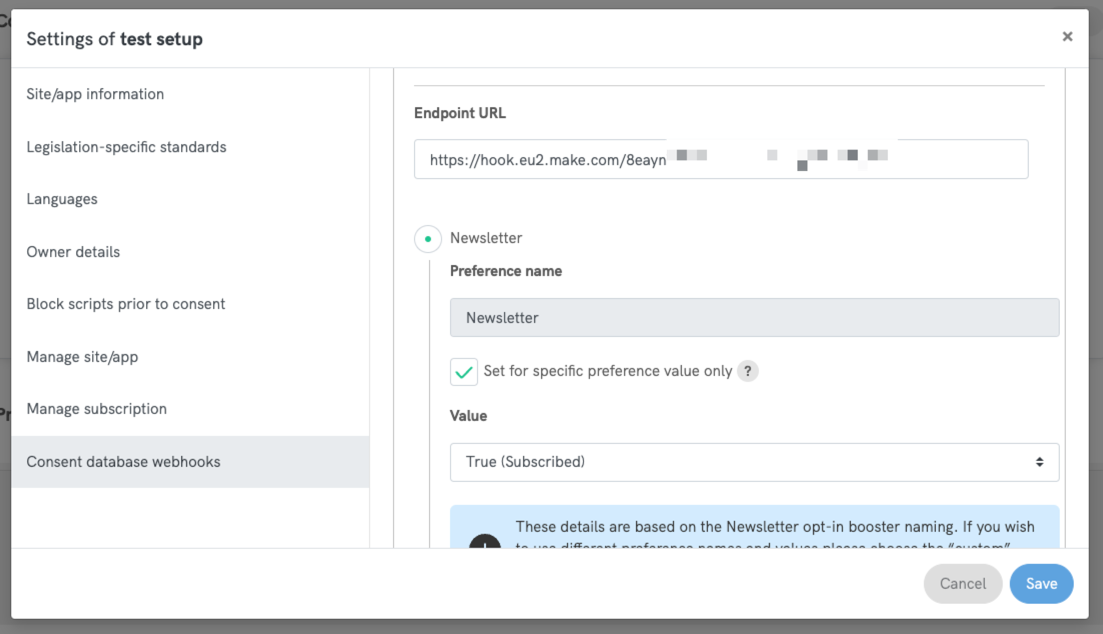Image resolution: width=1103 pixels, height=634 pixels.
Task: Go to Legislation-specific standards
Action: click(128, 146)
